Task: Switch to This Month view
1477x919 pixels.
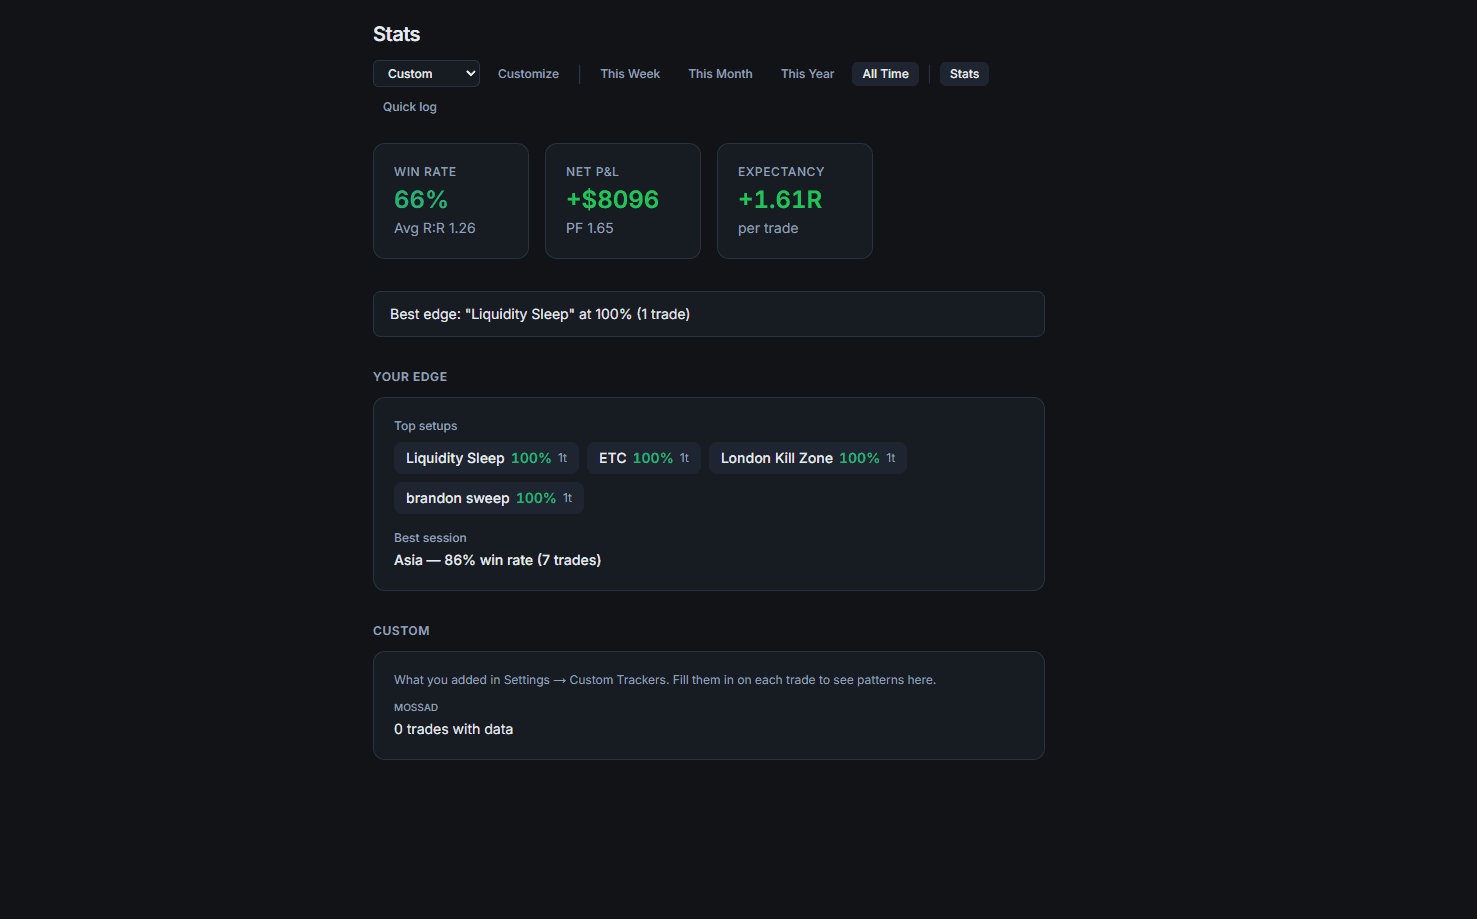Action: [720, 73]
